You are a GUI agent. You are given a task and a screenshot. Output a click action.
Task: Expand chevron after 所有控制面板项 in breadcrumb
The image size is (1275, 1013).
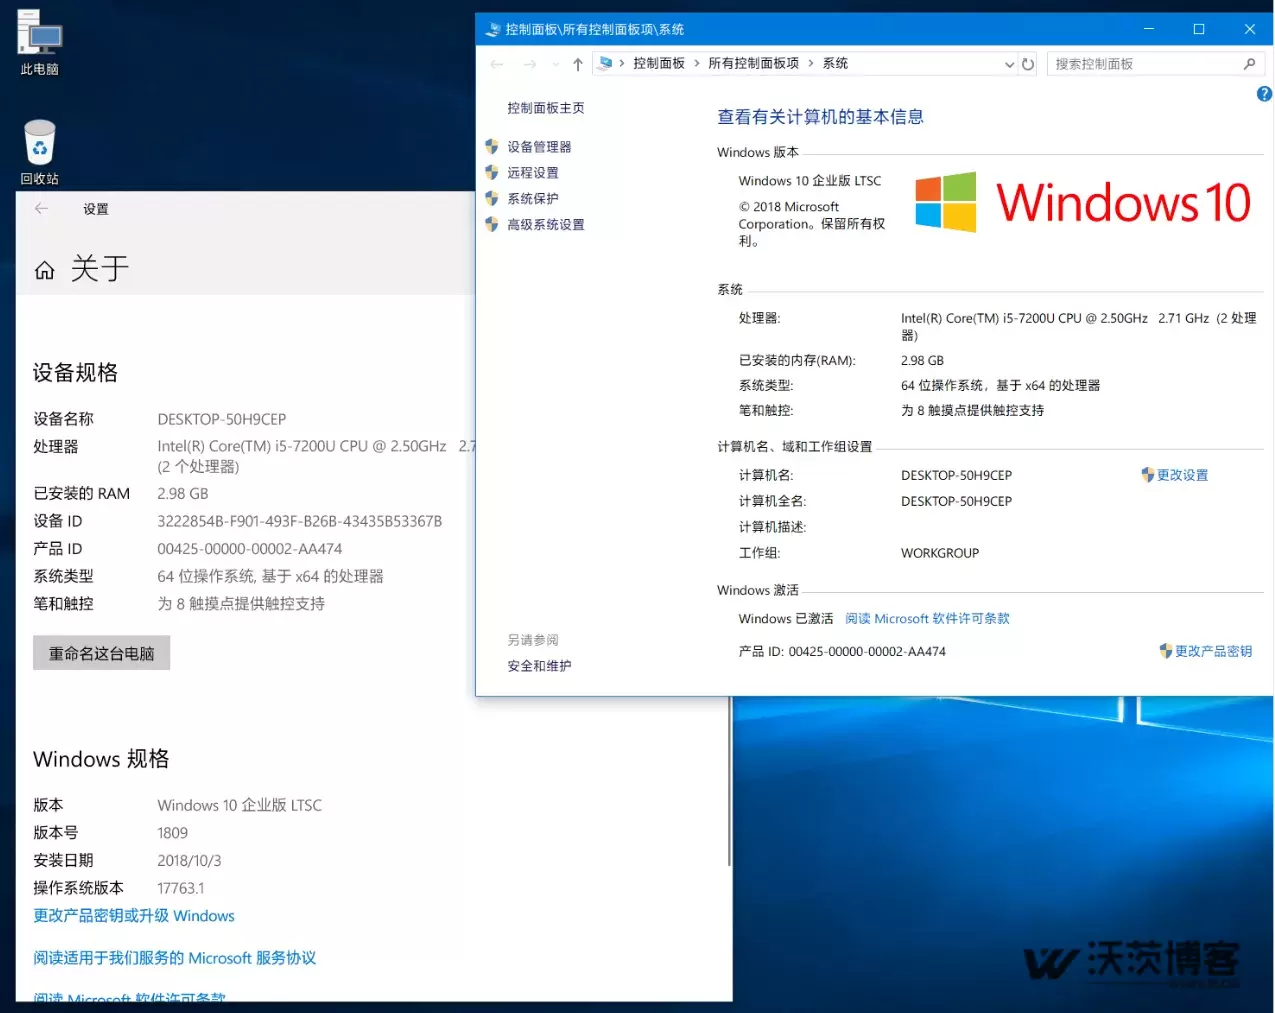(811, 63)
